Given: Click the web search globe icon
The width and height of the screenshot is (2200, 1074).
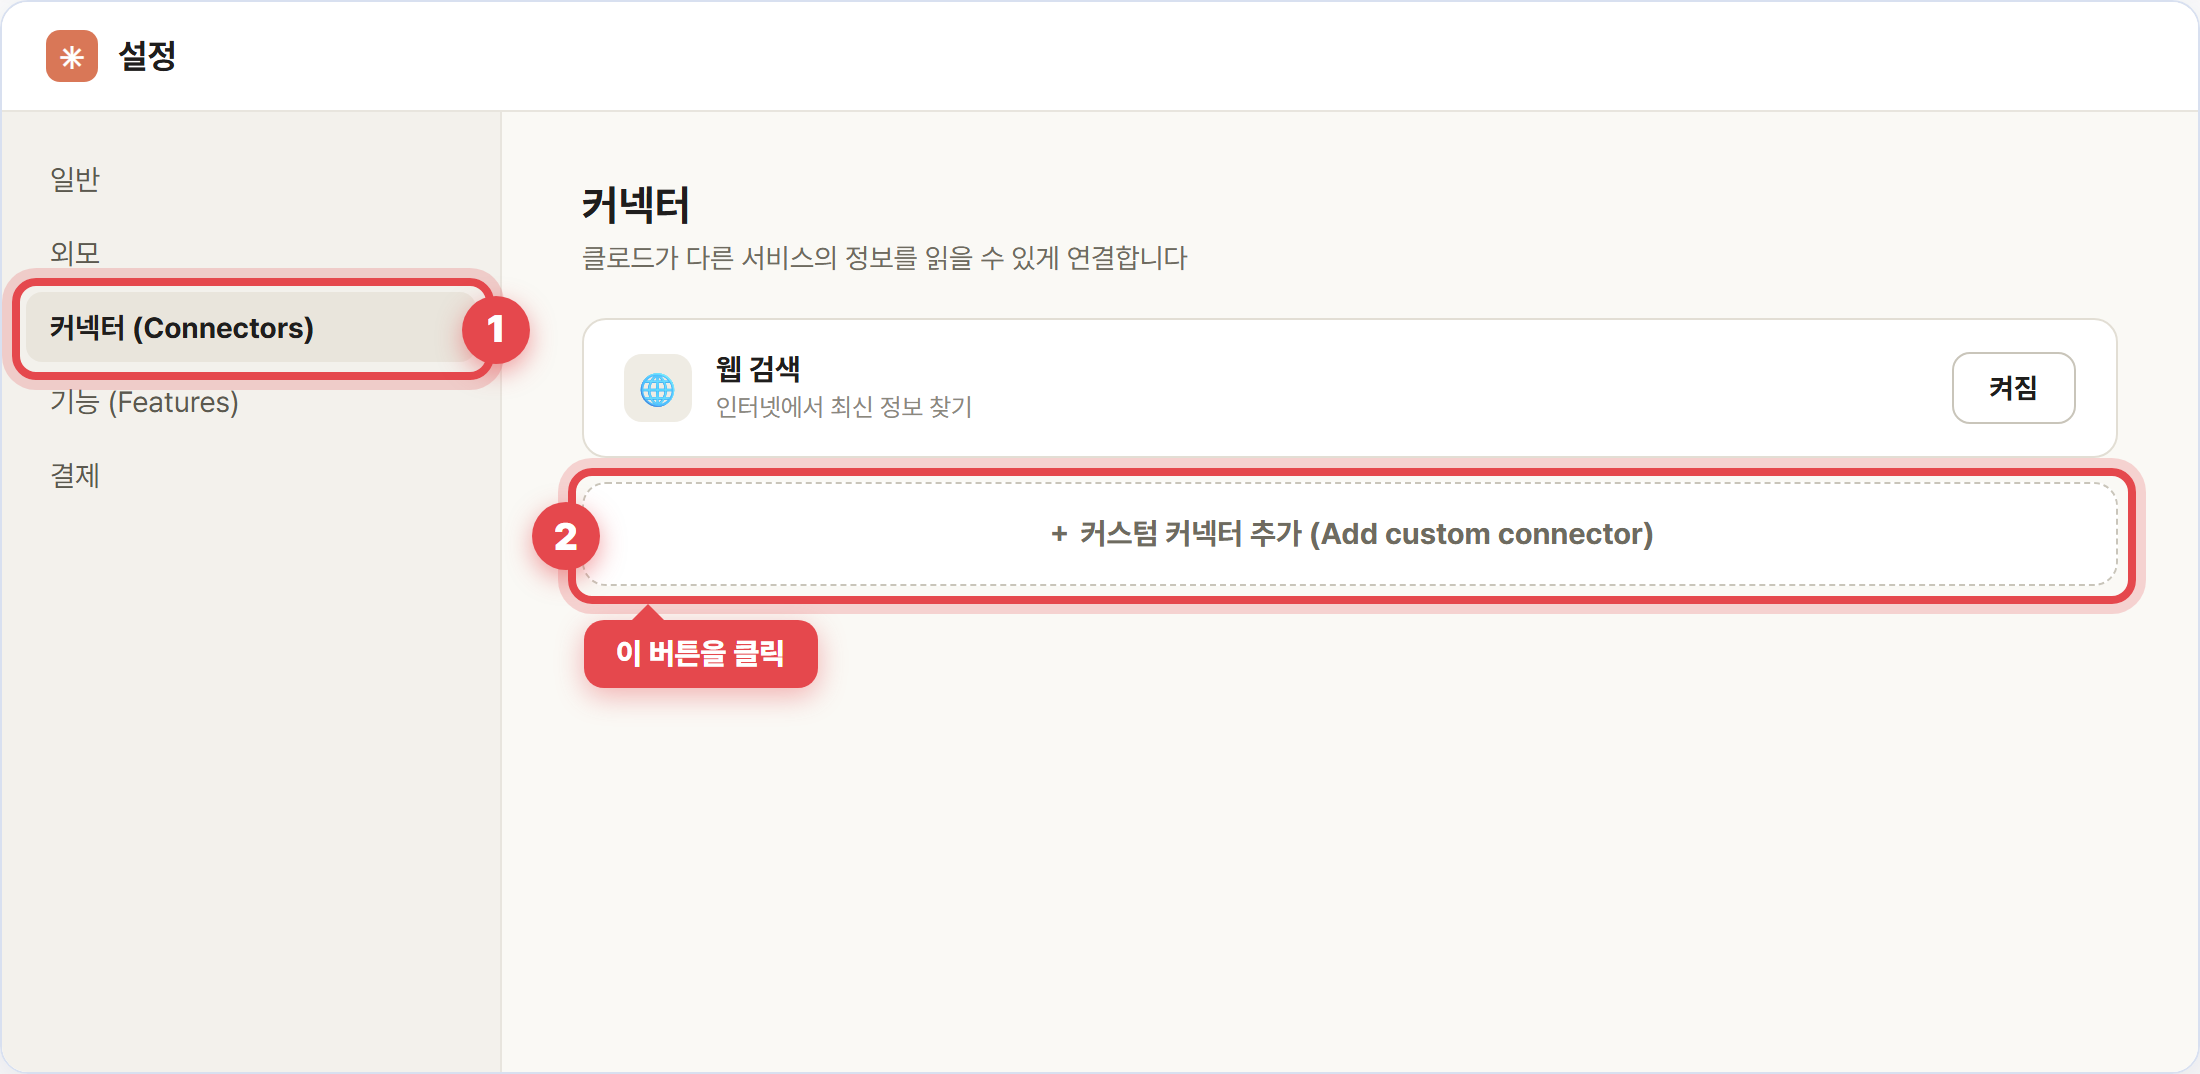Looking at the screenshot, I should 658,388.
